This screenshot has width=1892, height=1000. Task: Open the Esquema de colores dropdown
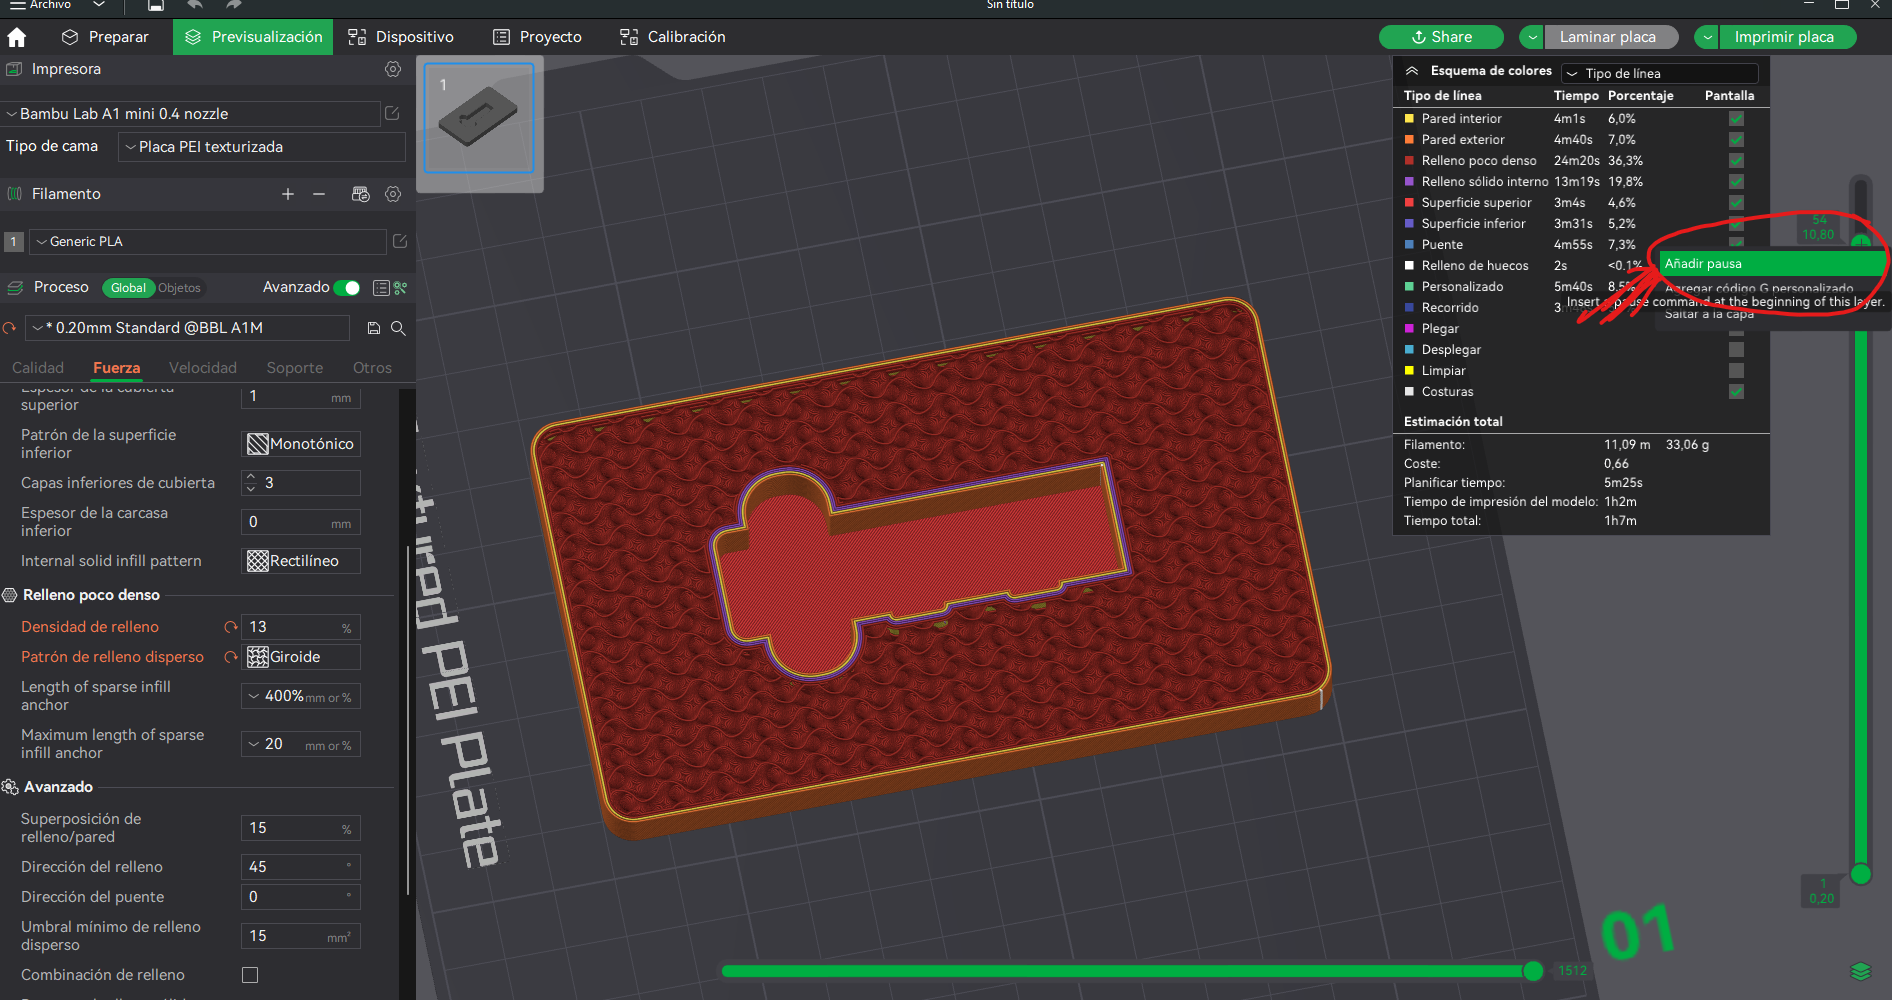click(1660, 73)
